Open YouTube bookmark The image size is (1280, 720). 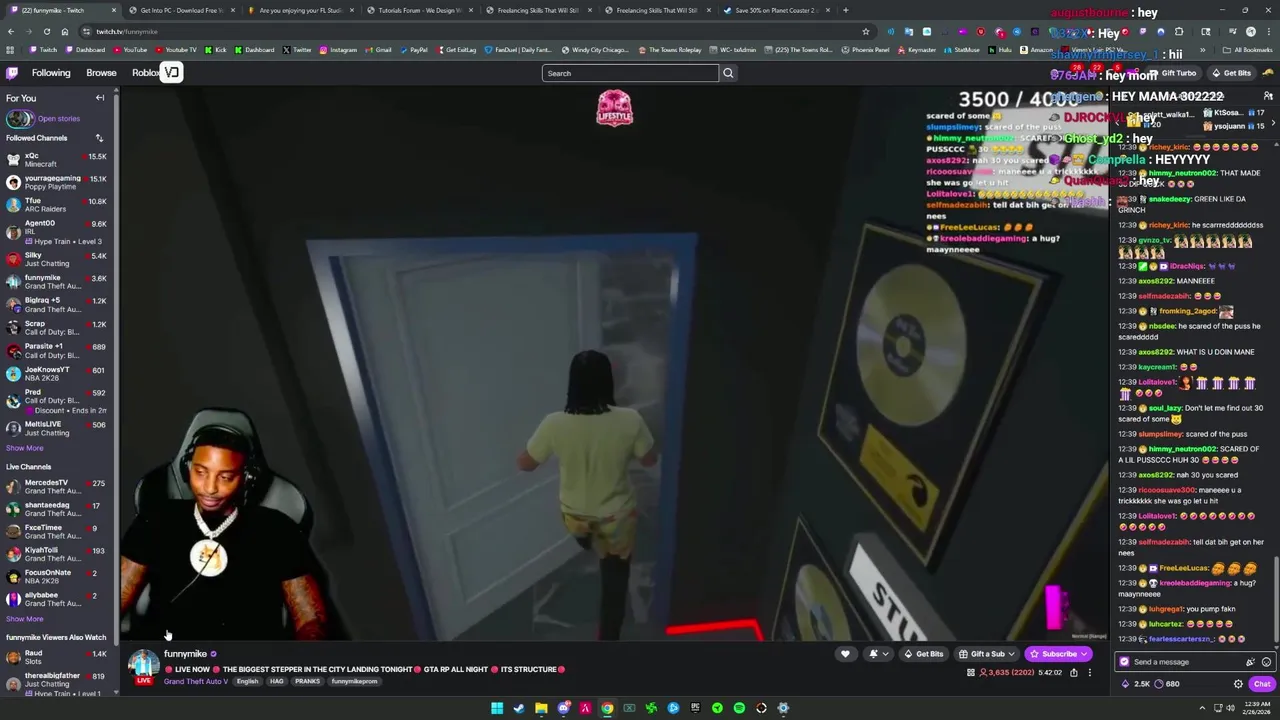pos(130,50)
